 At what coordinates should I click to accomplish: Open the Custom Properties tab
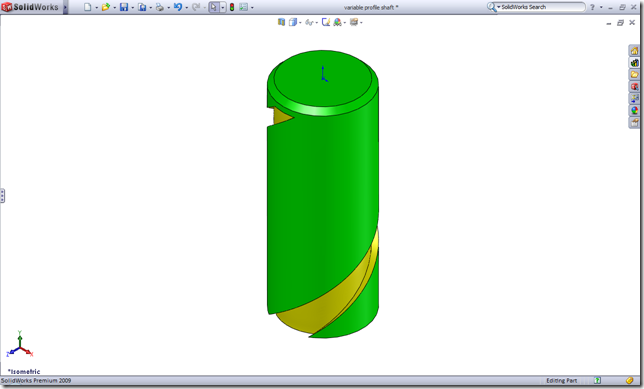pos(635,122)
